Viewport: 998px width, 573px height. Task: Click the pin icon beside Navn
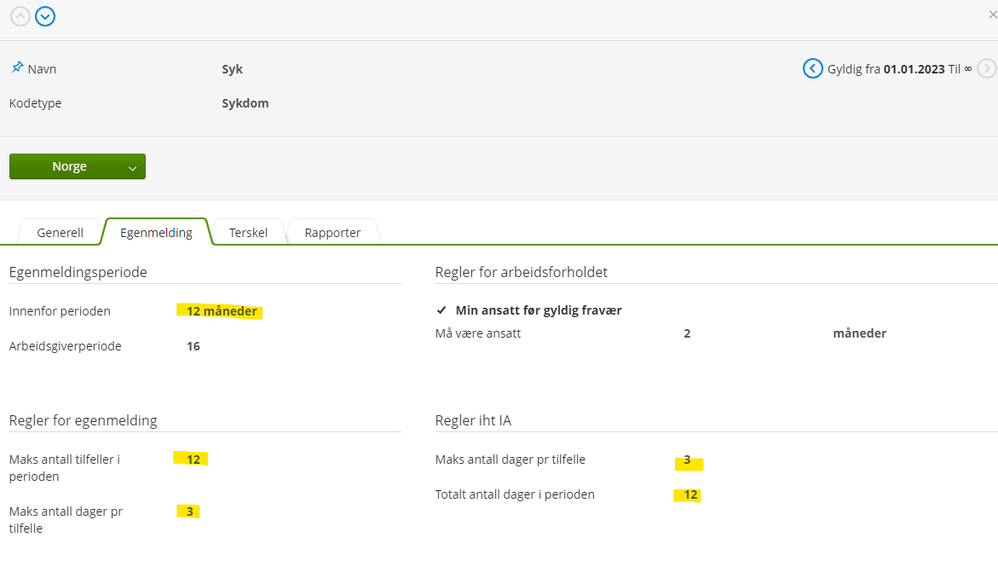coord(17,67)
